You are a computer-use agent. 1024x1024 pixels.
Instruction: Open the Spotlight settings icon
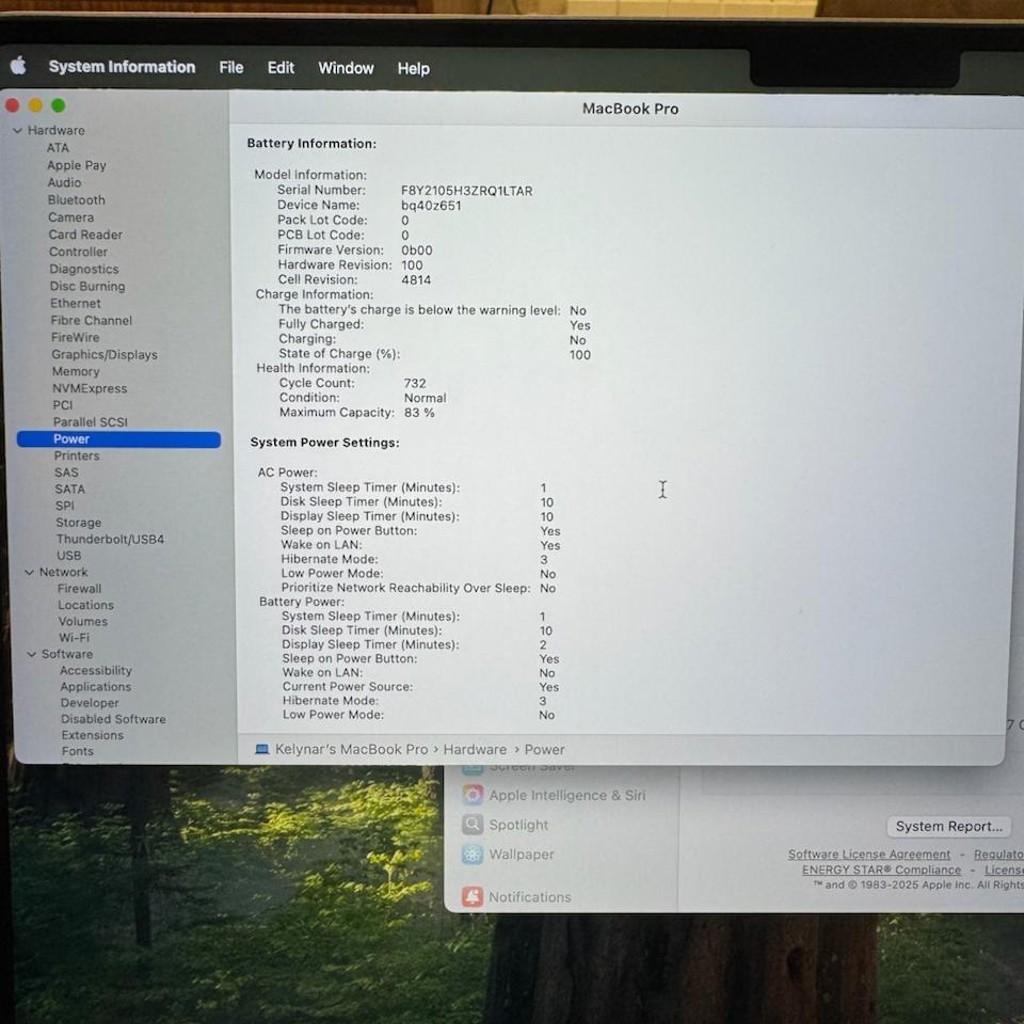[x=472, y=824]
